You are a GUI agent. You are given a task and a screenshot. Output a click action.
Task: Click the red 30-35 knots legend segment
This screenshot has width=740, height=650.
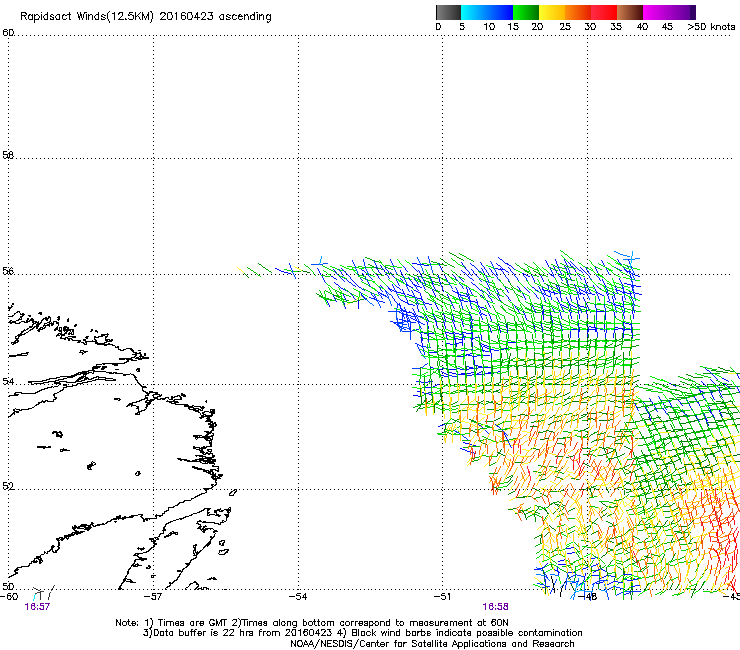(604, 12)
